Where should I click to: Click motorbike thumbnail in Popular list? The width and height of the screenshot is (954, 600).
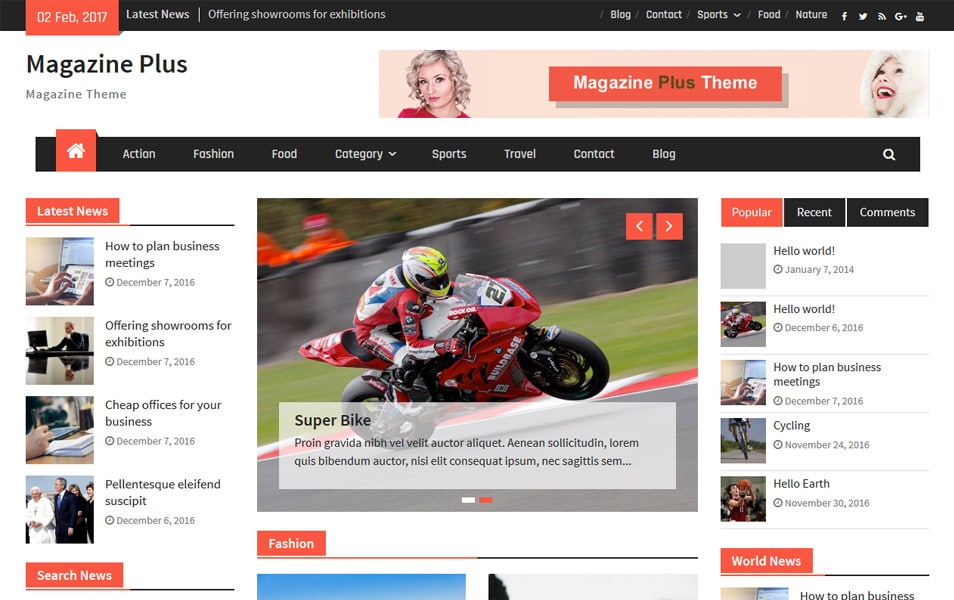(743, 324)
